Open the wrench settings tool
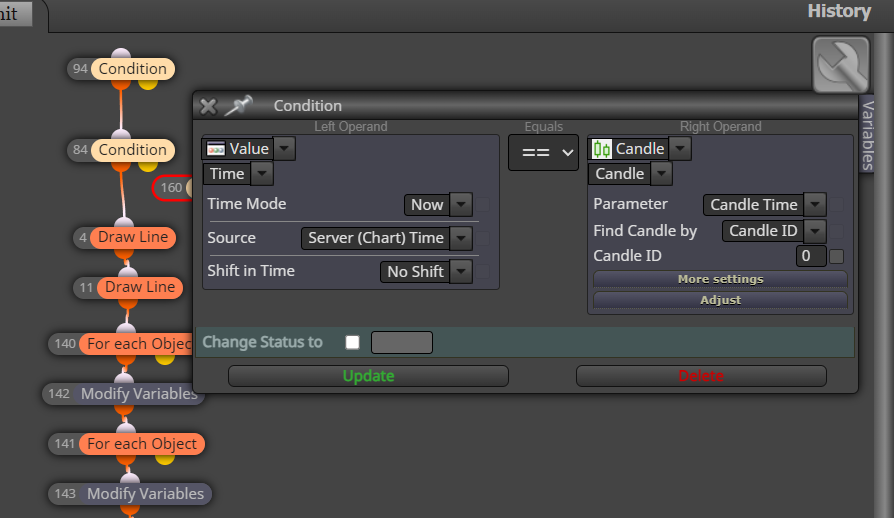 [x=840, y=65]
